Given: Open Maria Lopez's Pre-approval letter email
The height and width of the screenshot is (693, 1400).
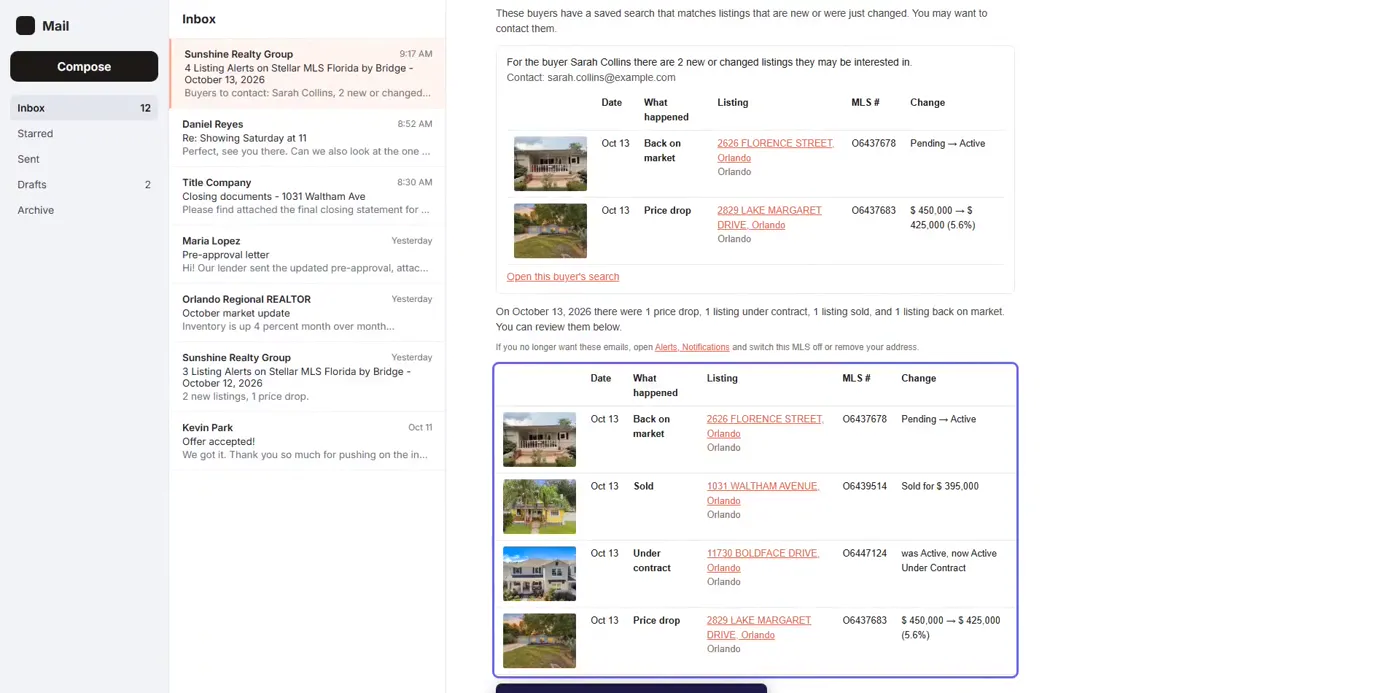Looking at the screenshot, I should 308,254.
